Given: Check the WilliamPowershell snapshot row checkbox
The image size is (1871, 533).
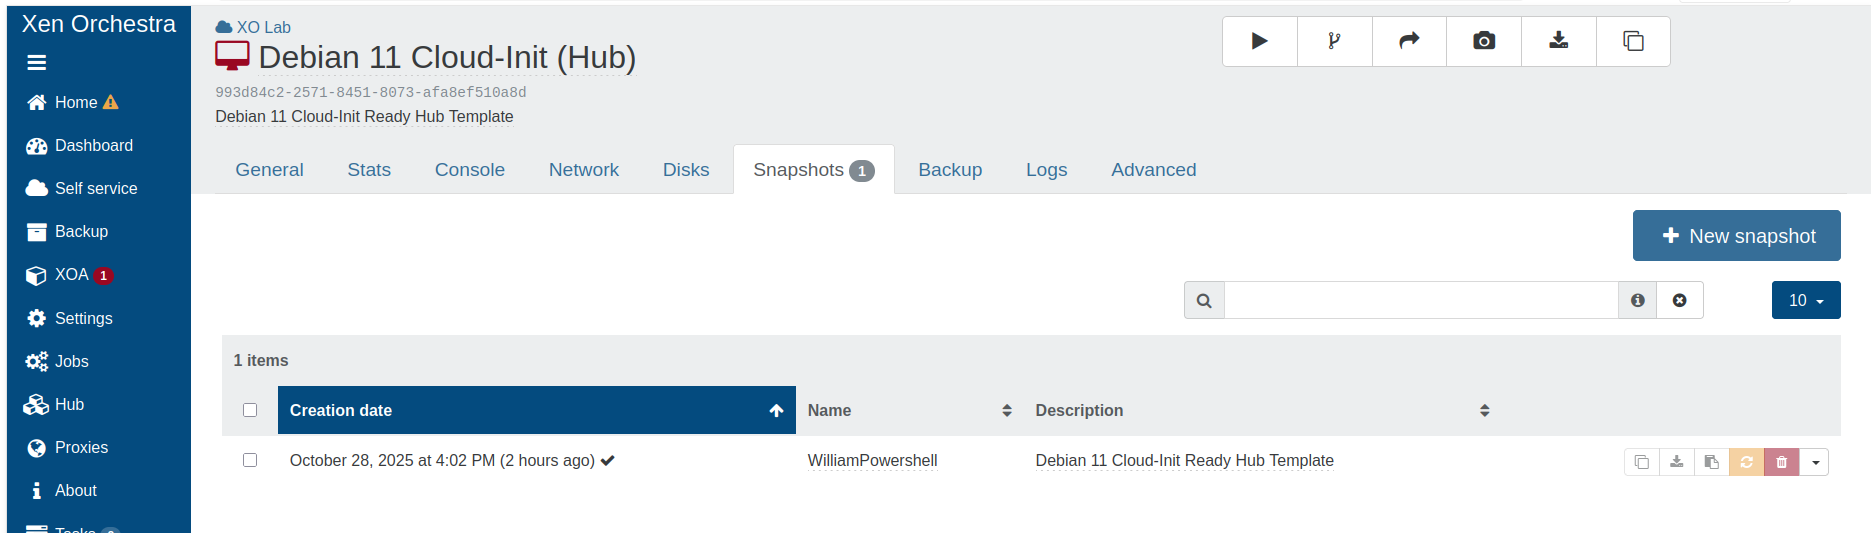Looking at the screenshot, I should pyautogui.click(x=250, y=460).
